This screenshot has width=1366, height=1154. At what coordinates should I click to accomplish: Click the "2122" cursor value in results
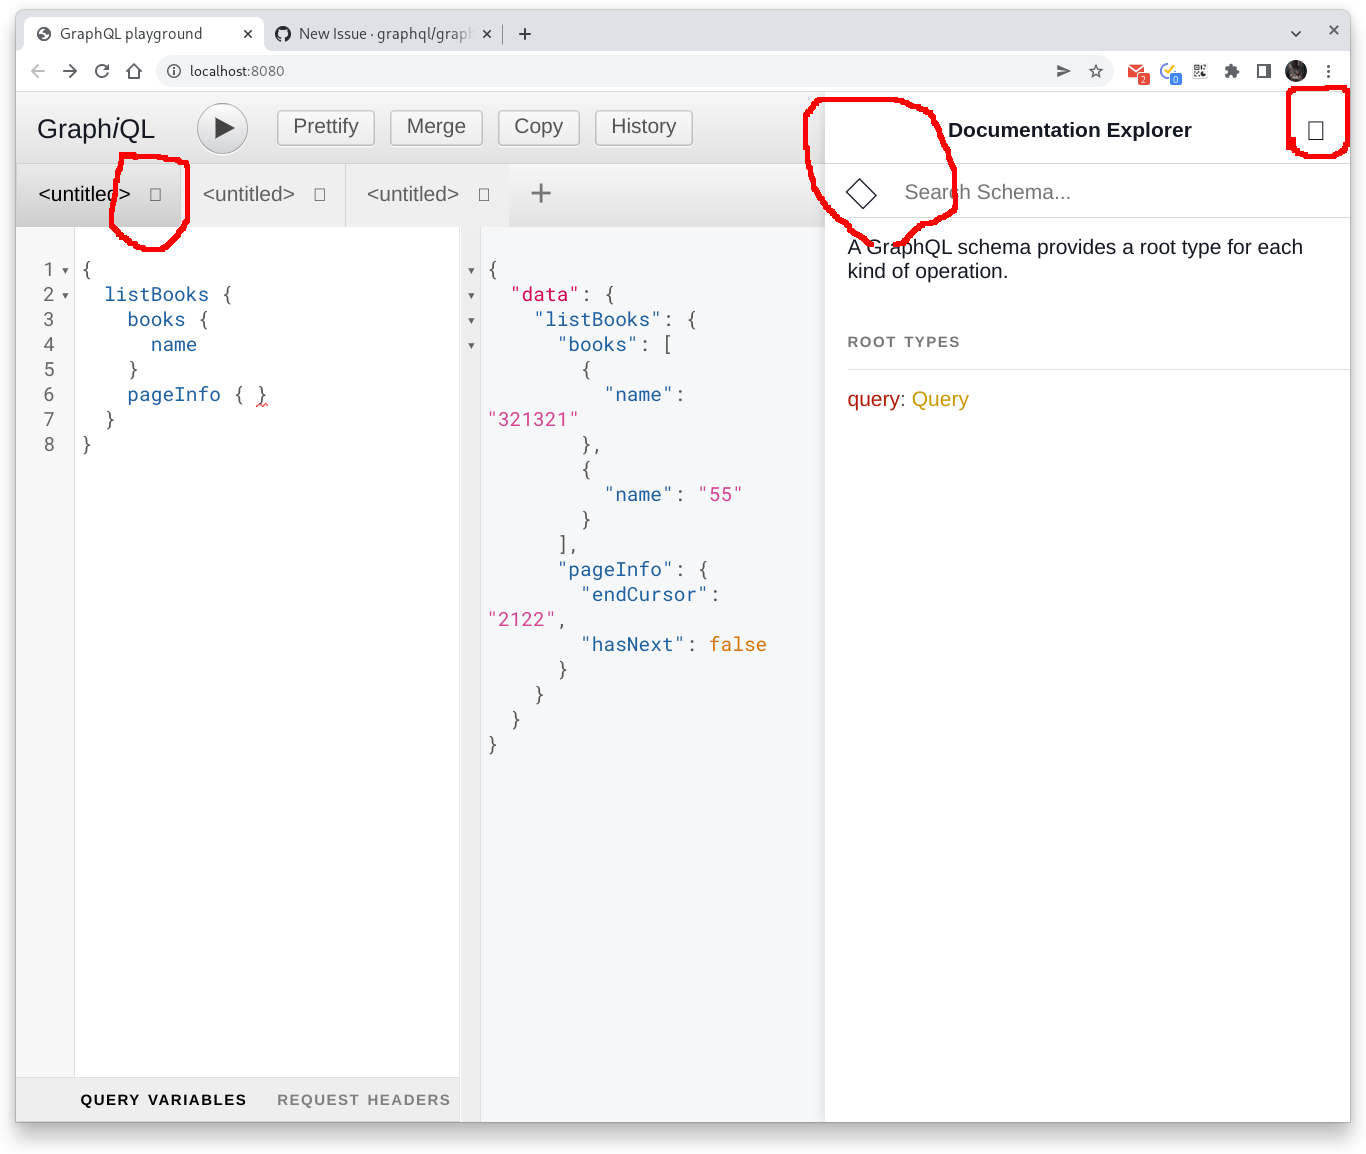522,619
